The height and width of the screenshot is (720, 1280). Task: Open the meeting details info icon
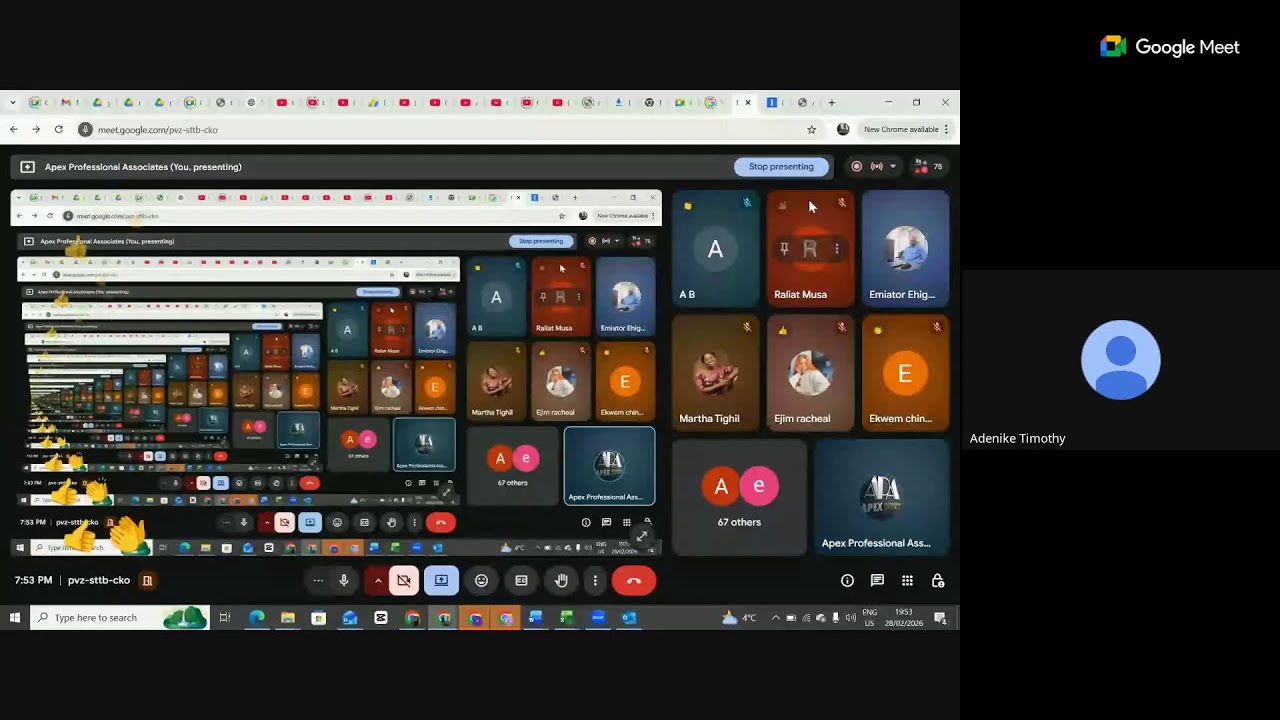pyautogui.click(x=847, y=581)
